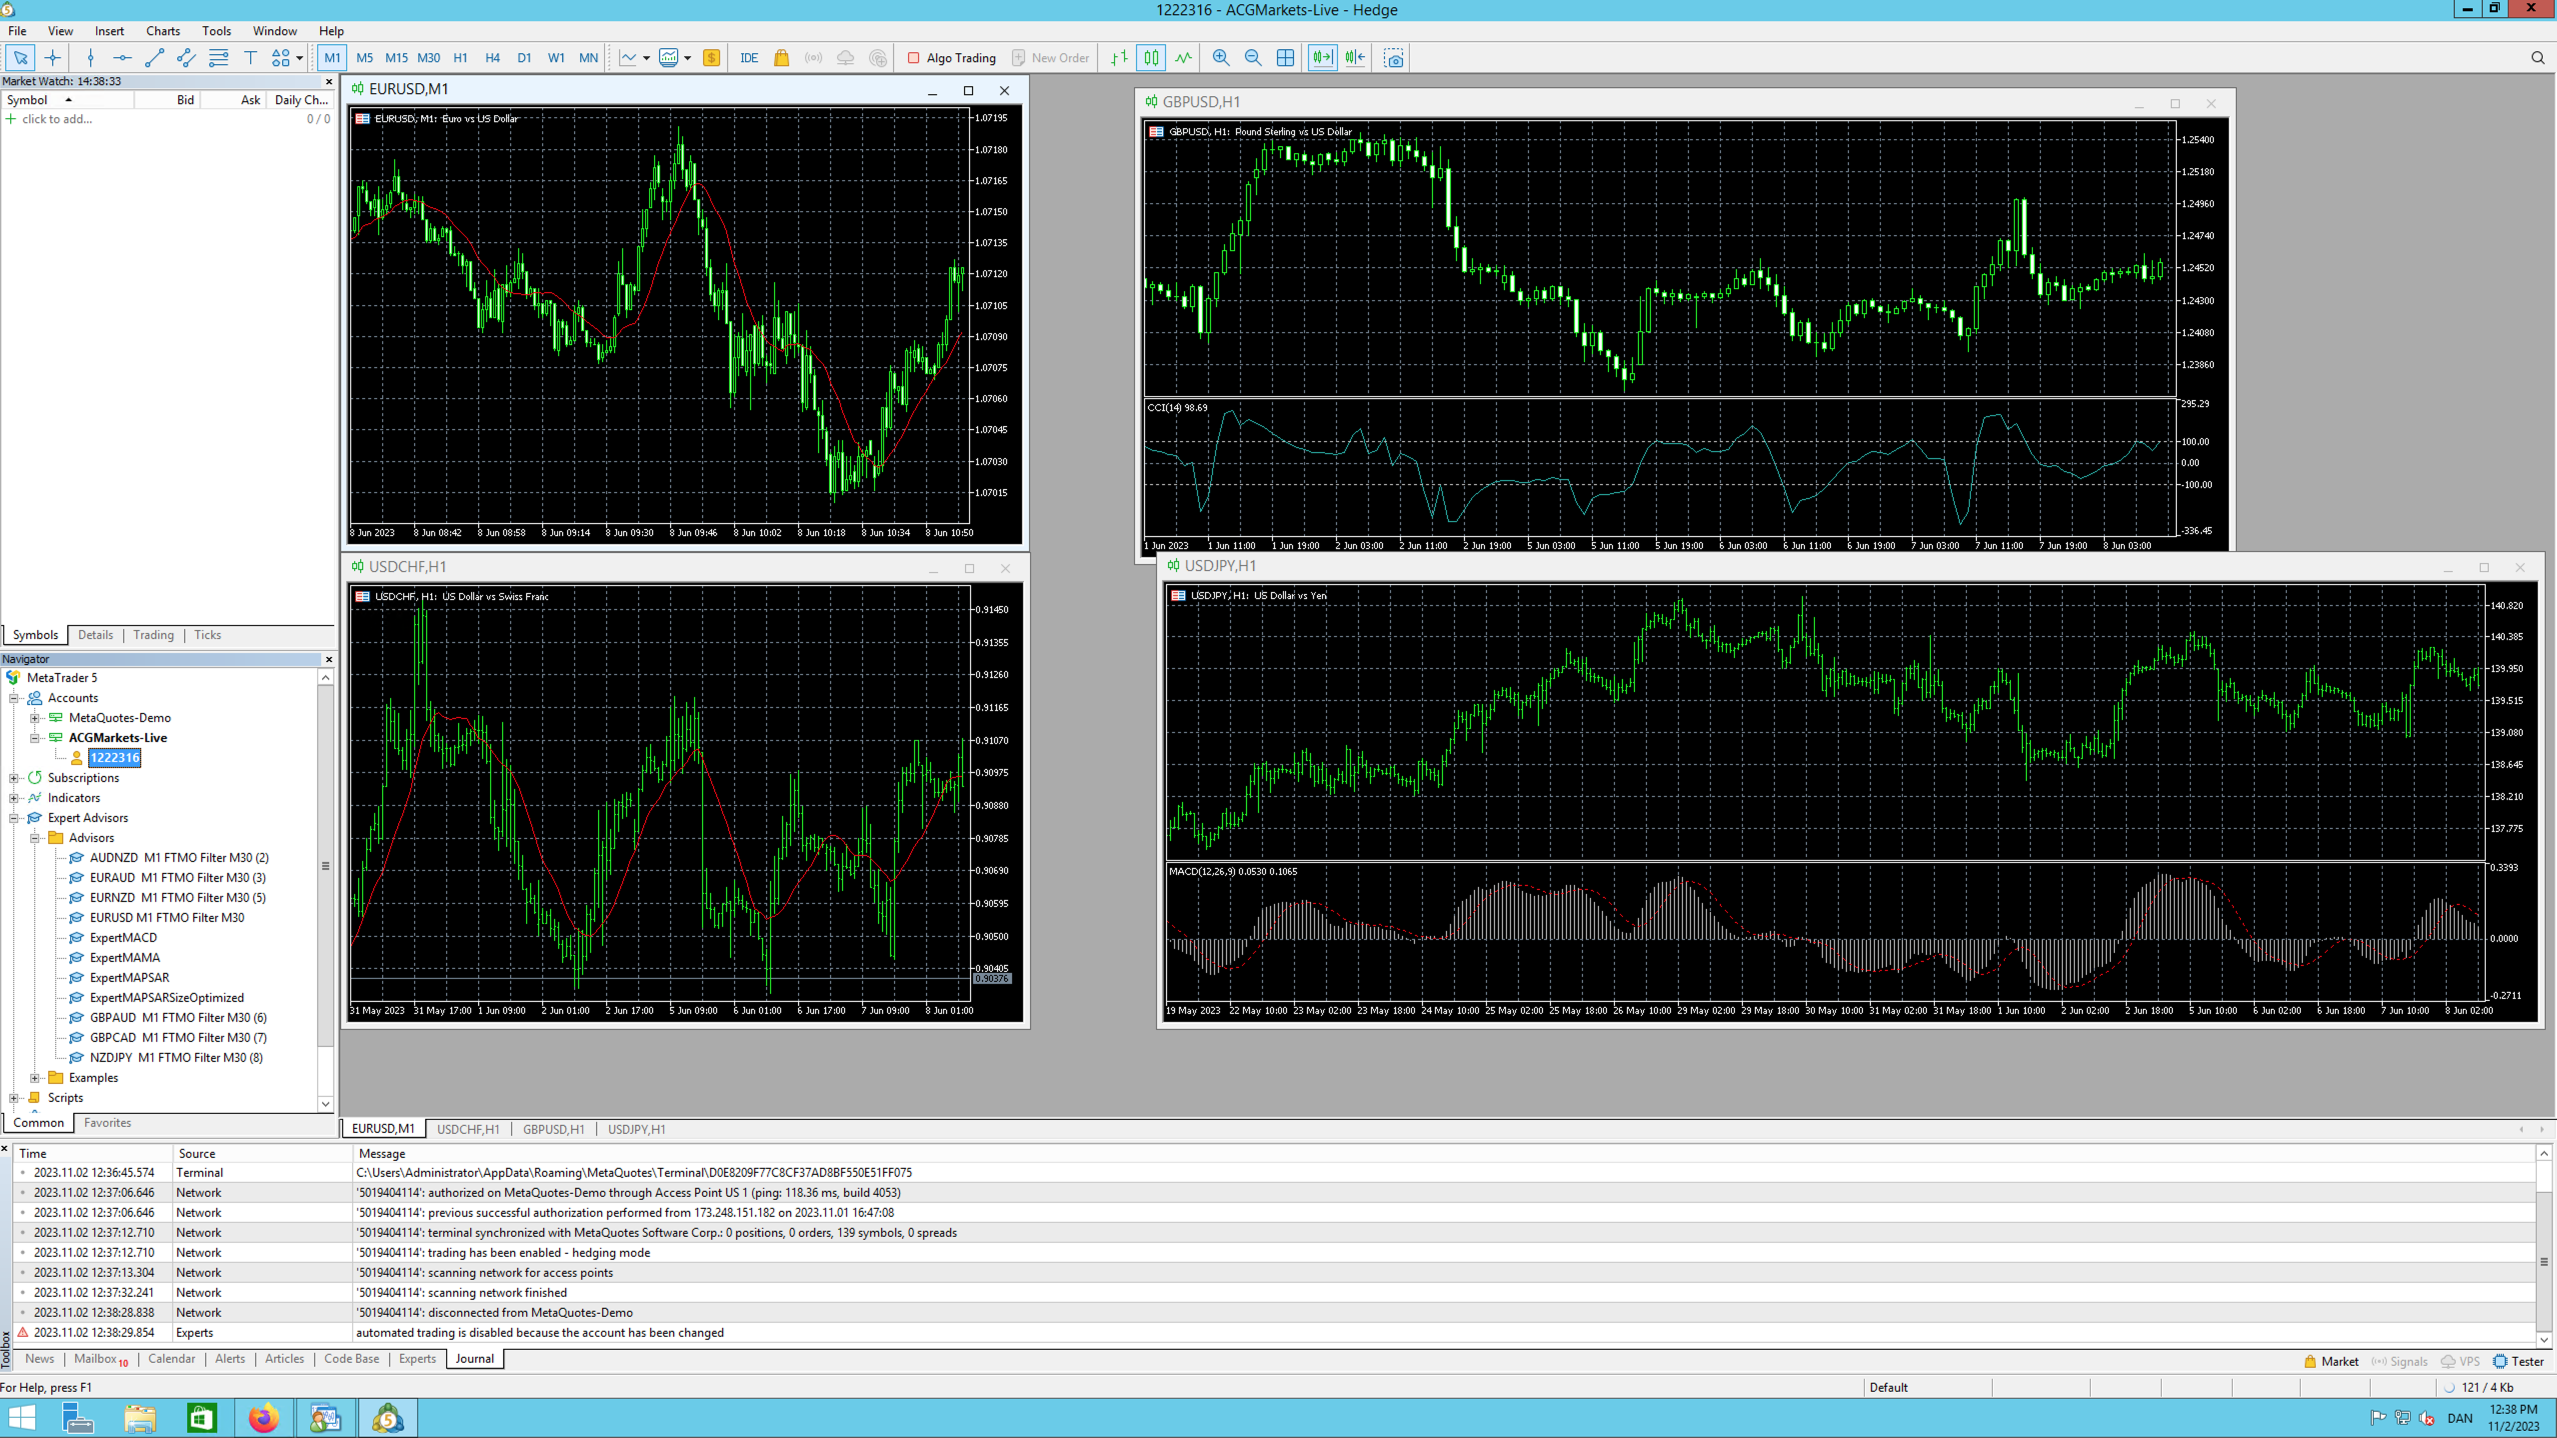Open the indicators dropdown arrow
This screenshot has height=1438, width=2557.
pos(646,58)
